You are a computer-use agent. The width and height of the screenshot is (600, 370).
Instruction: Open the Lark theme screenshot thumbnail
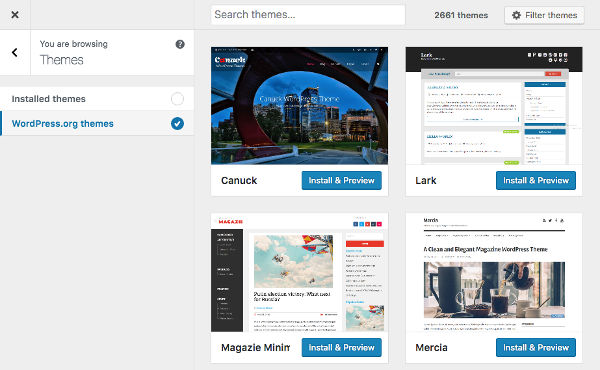494,106
